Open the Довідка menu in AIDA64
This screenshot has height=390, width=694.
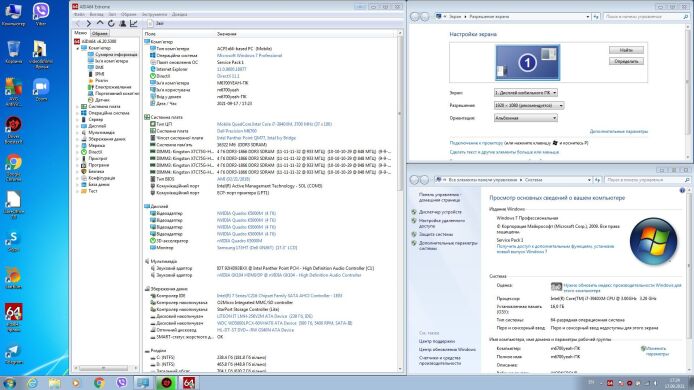pyautogui.click(x=179, y=15)
